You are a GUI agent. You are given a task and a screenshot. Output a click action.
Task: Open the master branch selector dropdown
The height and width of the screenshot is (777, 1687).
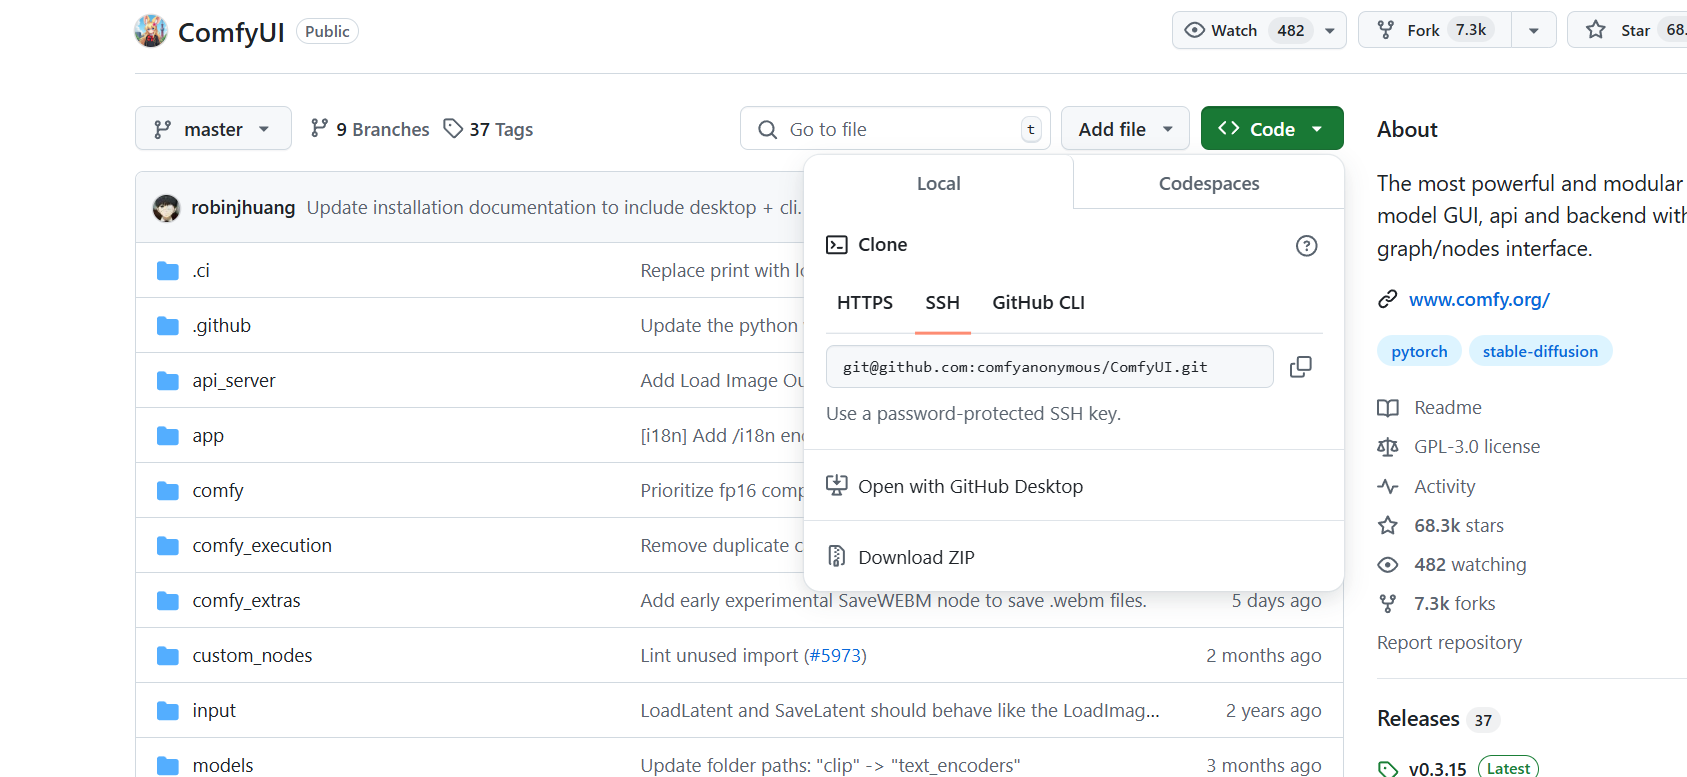click(x=213, y=129)
